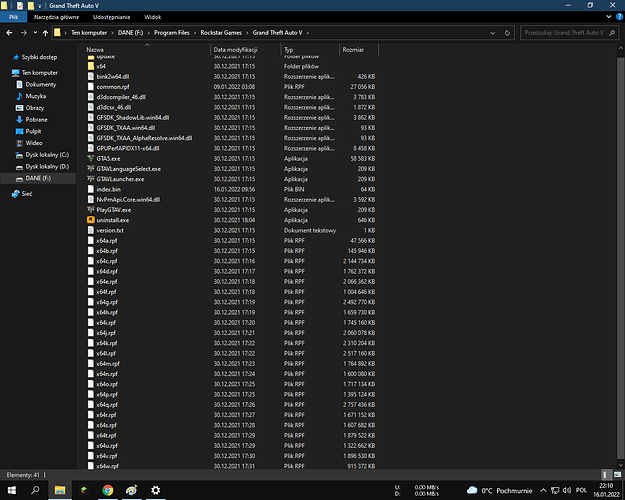Select the x64 folder icon
Screen dimensions: 625x500
(x=91, y=66)
